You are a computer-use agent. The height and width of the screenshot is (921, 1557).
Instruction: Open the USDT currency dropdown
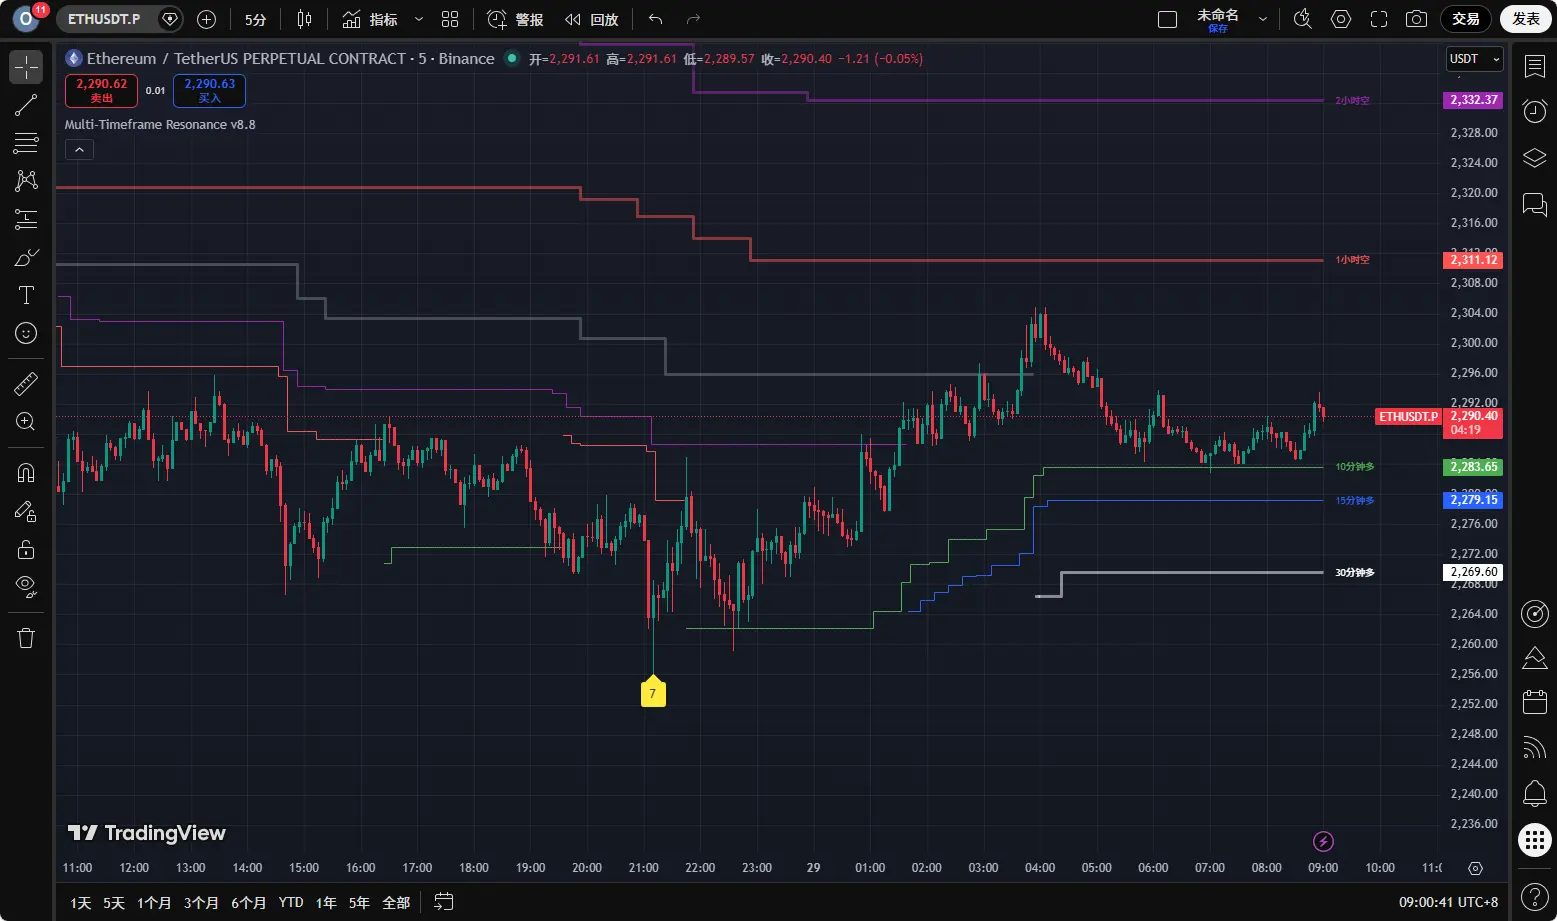[1474, 59]
